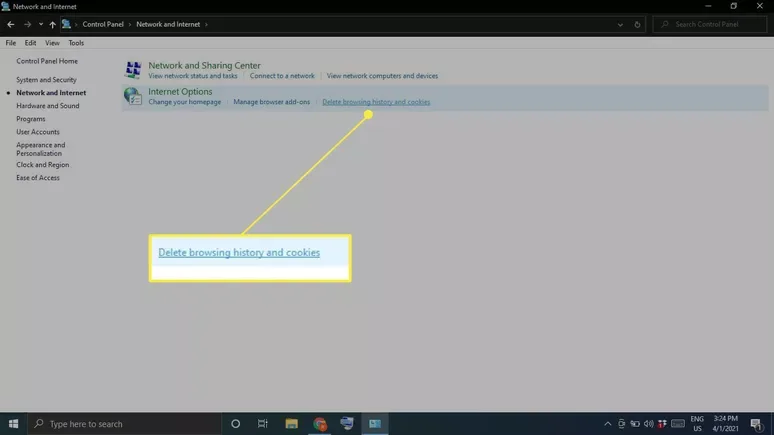
Task: Go up one level arrow
Action: point(52,24)
